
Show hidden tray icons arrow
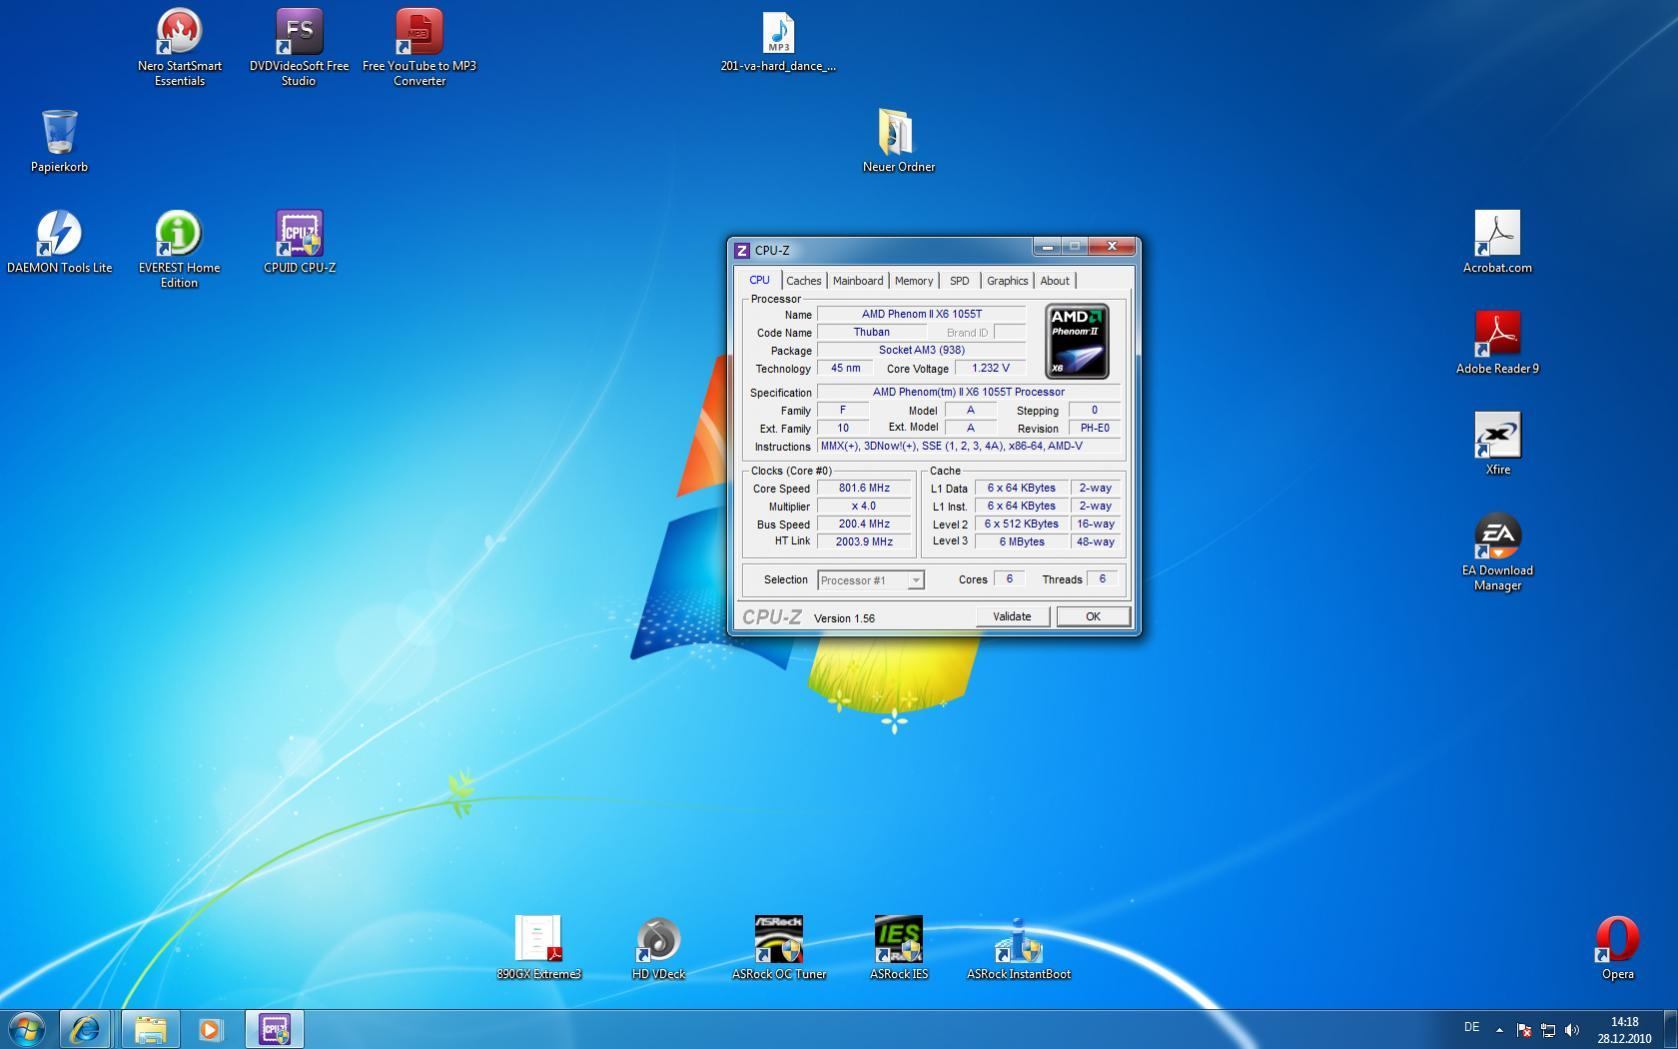pos(1499,1029)
